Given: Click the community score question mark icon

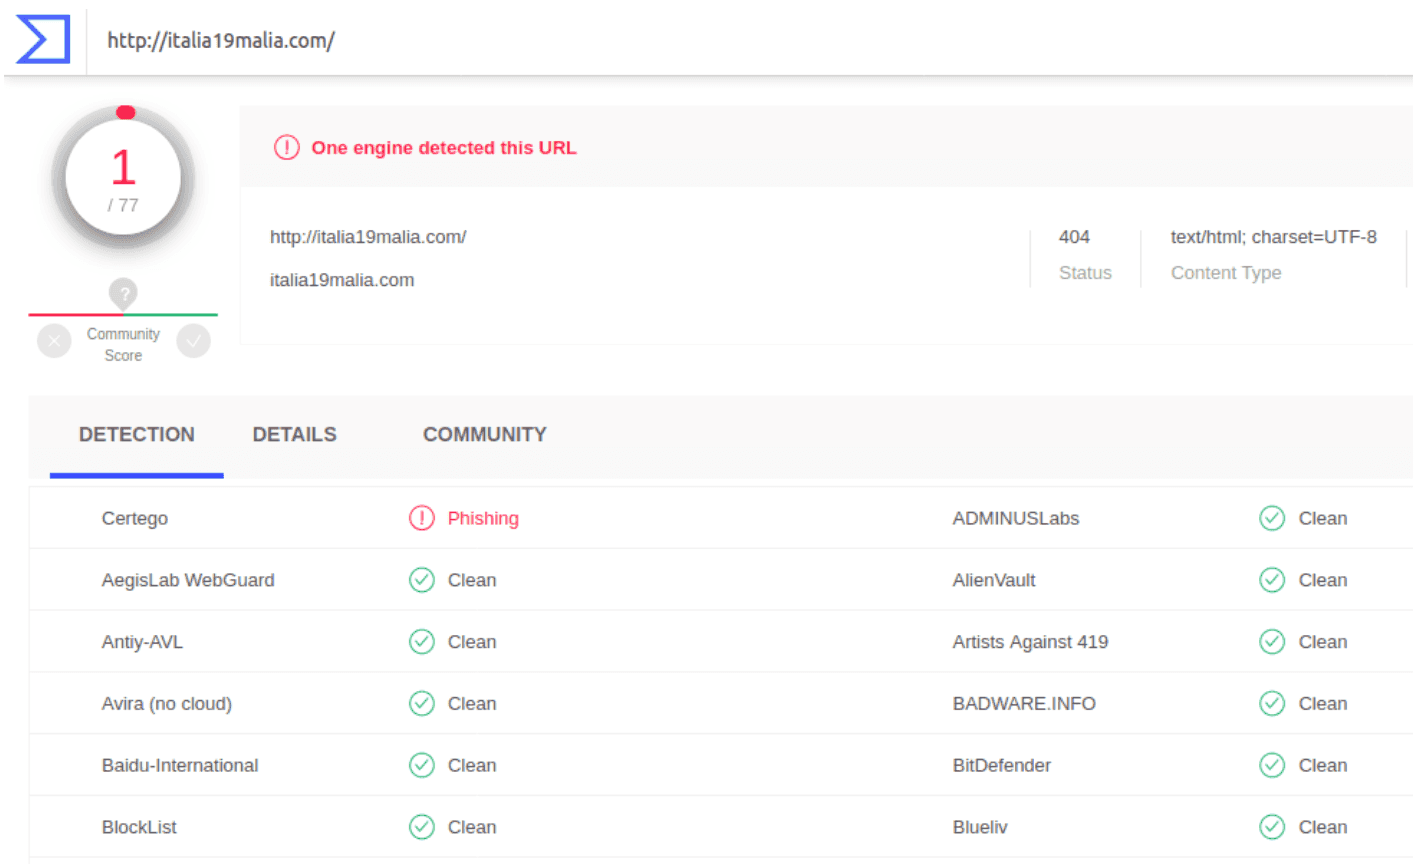Looking at the screenshot, I should click(123, 294).
